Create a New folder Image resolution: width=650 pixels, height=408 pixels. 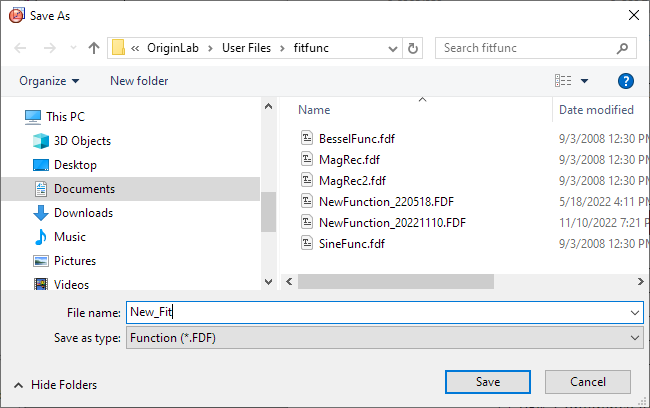click(139, 81)
